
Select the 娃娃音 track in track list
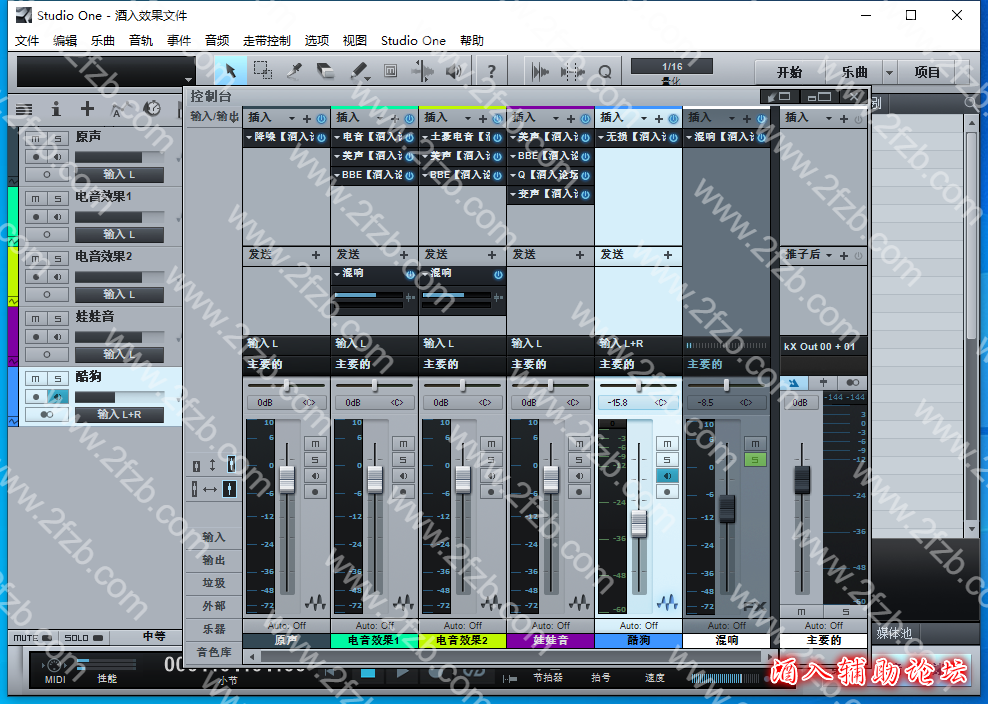tap(95, 316)
